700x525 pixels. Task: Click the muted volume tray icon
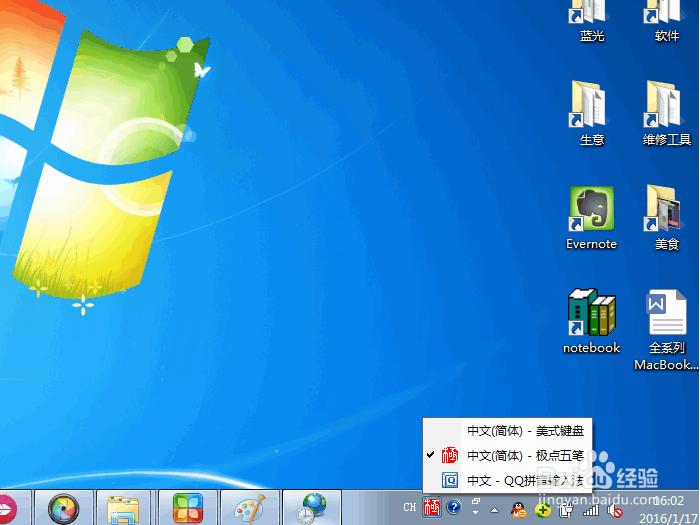pos(615,510)
